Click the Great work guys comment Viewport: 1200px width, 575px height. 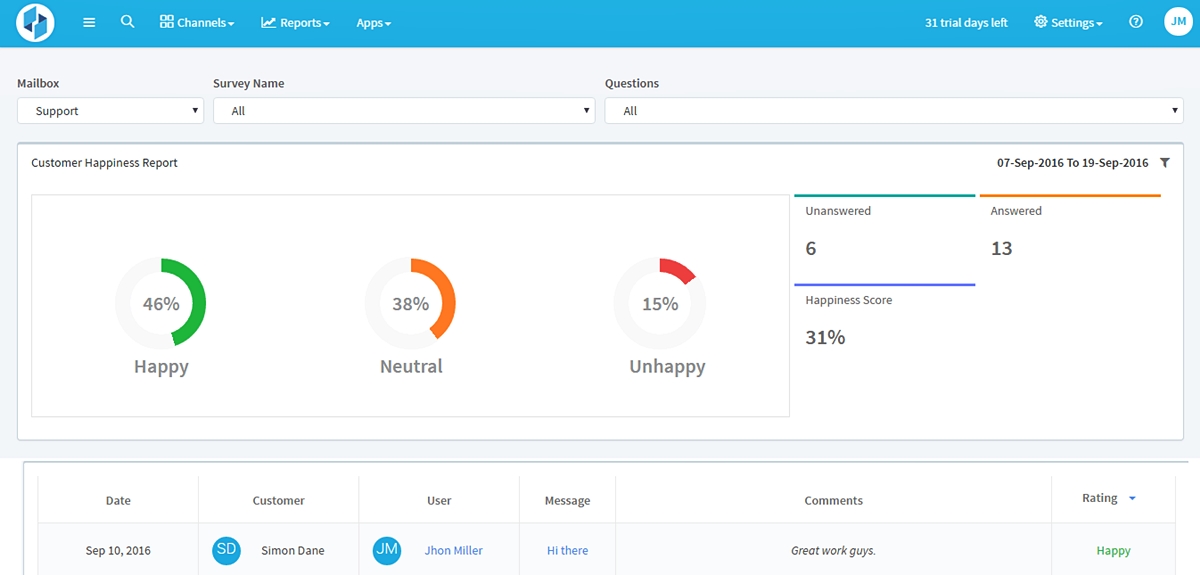833,550
